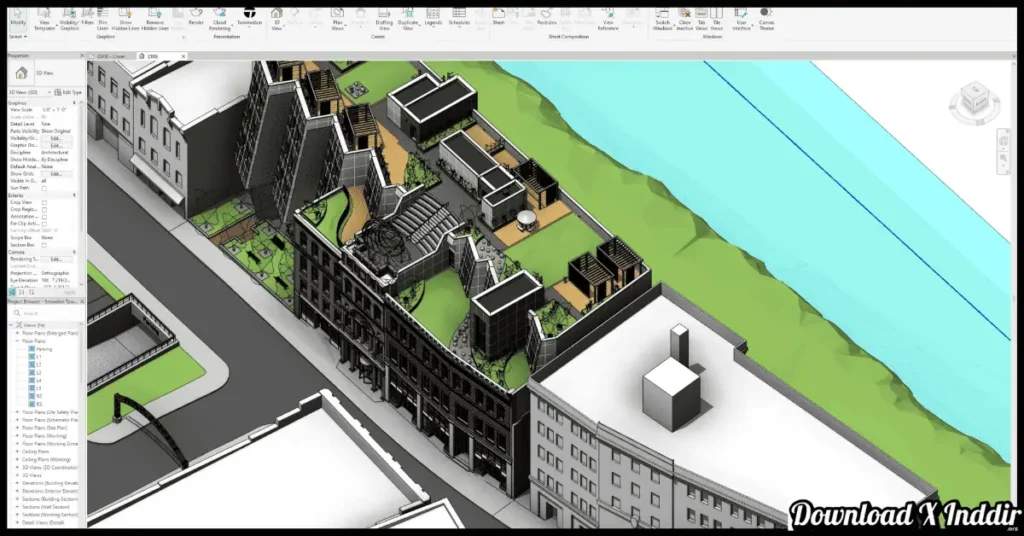1024x536 pixels.
Task: Toggle the Annotation Crop checkbox
Action: click(x=44, y=217)
